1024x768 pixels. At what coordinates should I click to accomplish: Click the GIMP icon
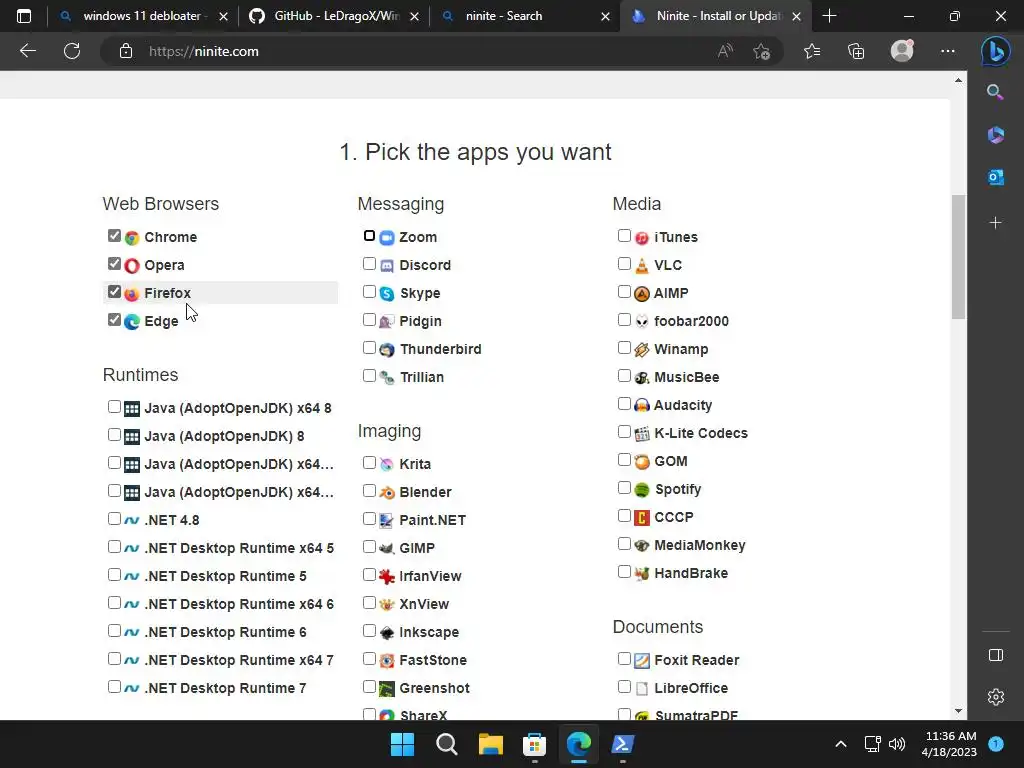[387, 549]
